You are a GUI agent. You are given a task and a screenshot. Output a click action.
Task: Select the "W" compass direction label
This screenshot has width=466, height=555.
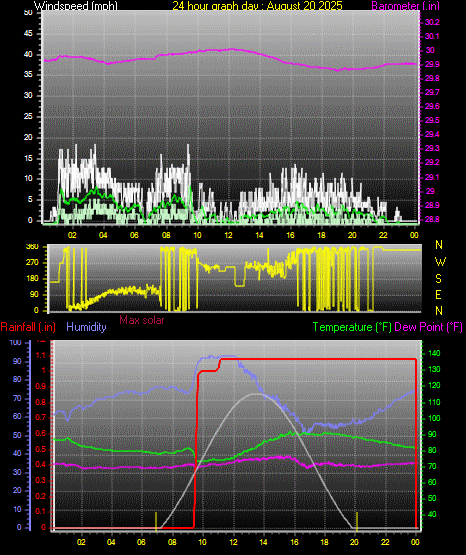(x=440, y=262)
